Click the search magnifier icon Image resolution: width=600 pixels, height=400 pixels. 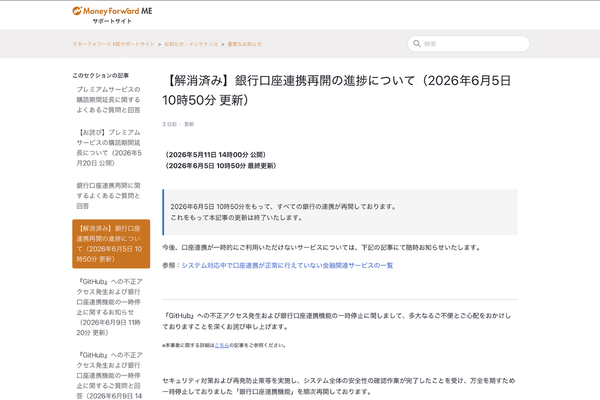tap(417, 44)
